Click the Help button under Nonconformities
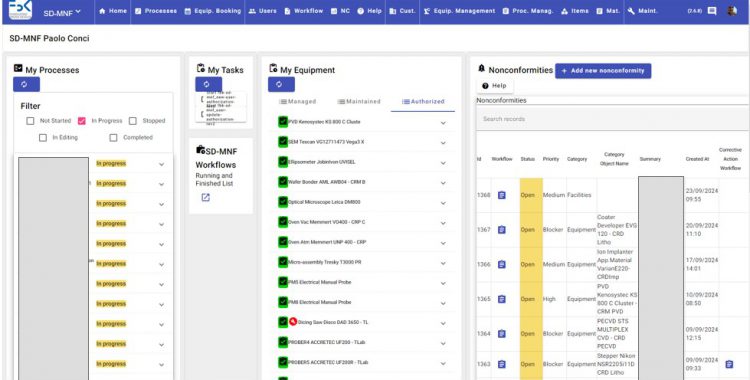 click(495, 86)
